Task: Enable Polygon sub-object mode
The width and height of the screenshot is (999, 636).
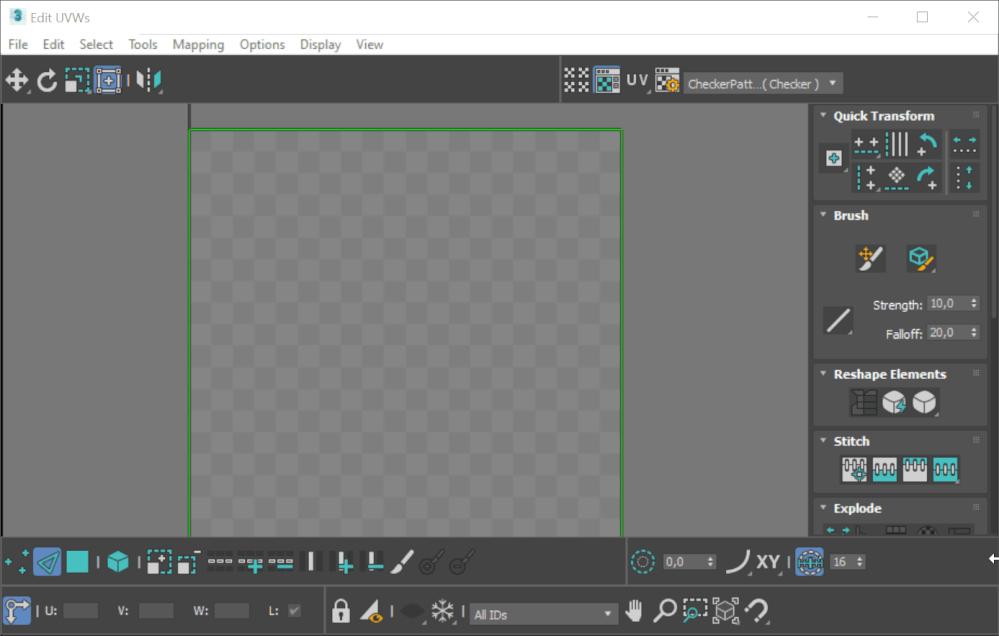Action: coord(77,561)
